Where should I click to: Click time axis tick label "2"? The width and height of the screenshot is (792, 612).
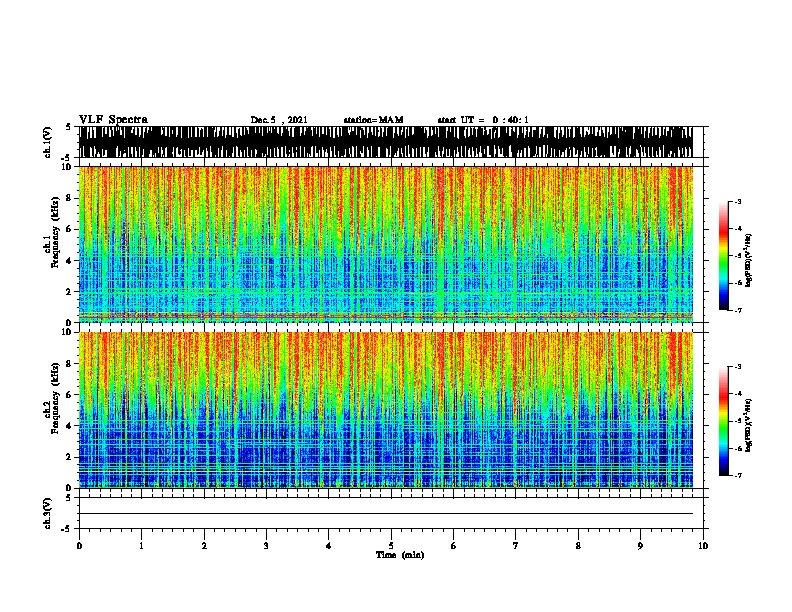(204, 546)
